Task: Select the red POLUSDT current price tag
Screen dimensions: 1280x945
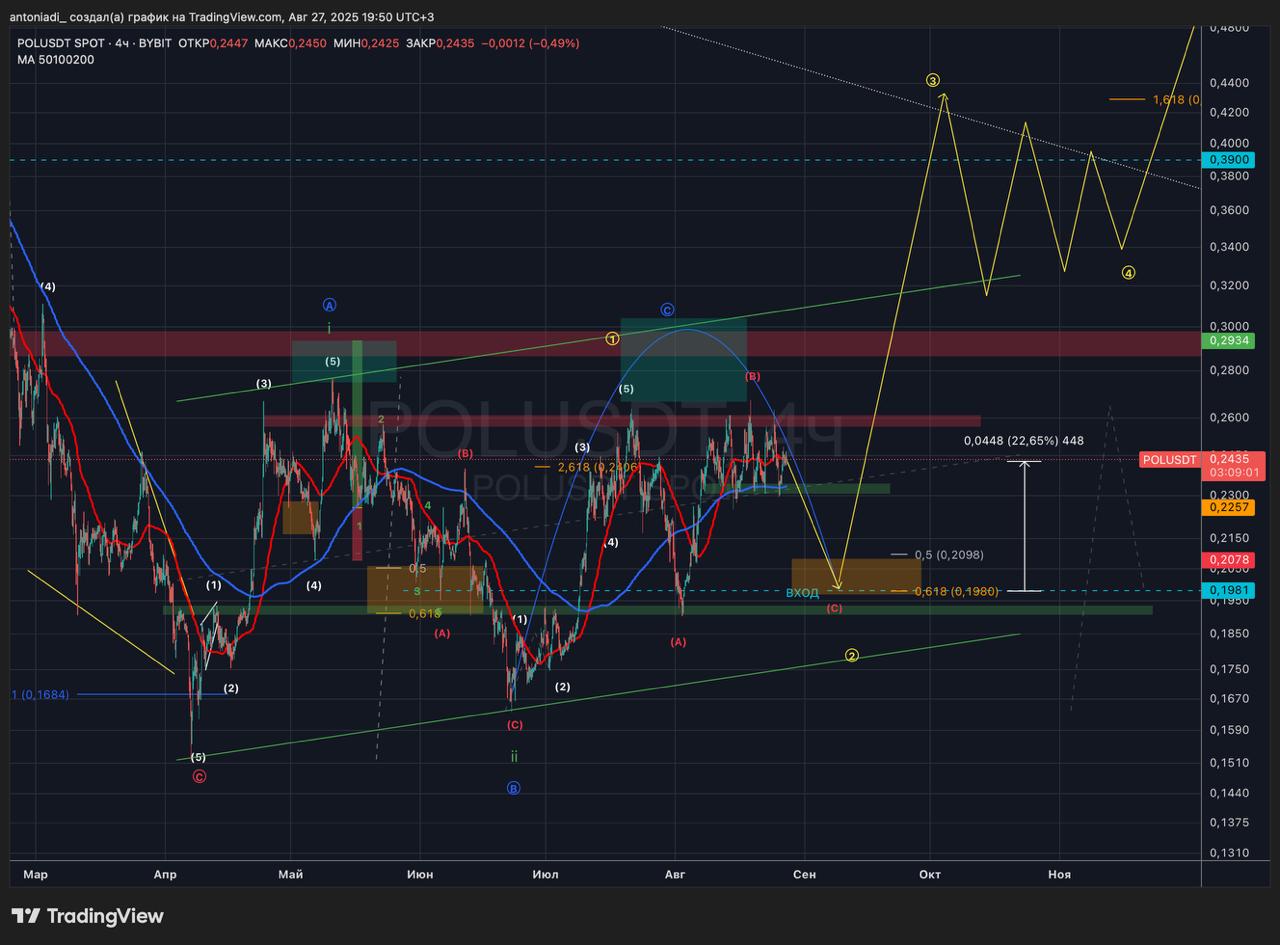Action: click(x=1169, y=459)
